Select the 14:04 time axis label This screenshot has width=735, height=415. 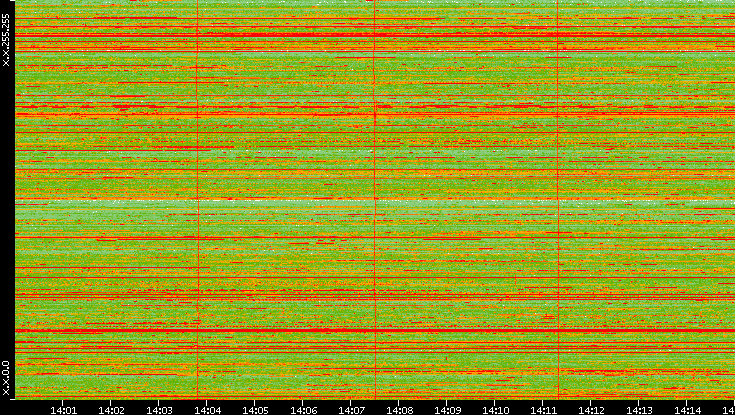[x=207, y=410]
